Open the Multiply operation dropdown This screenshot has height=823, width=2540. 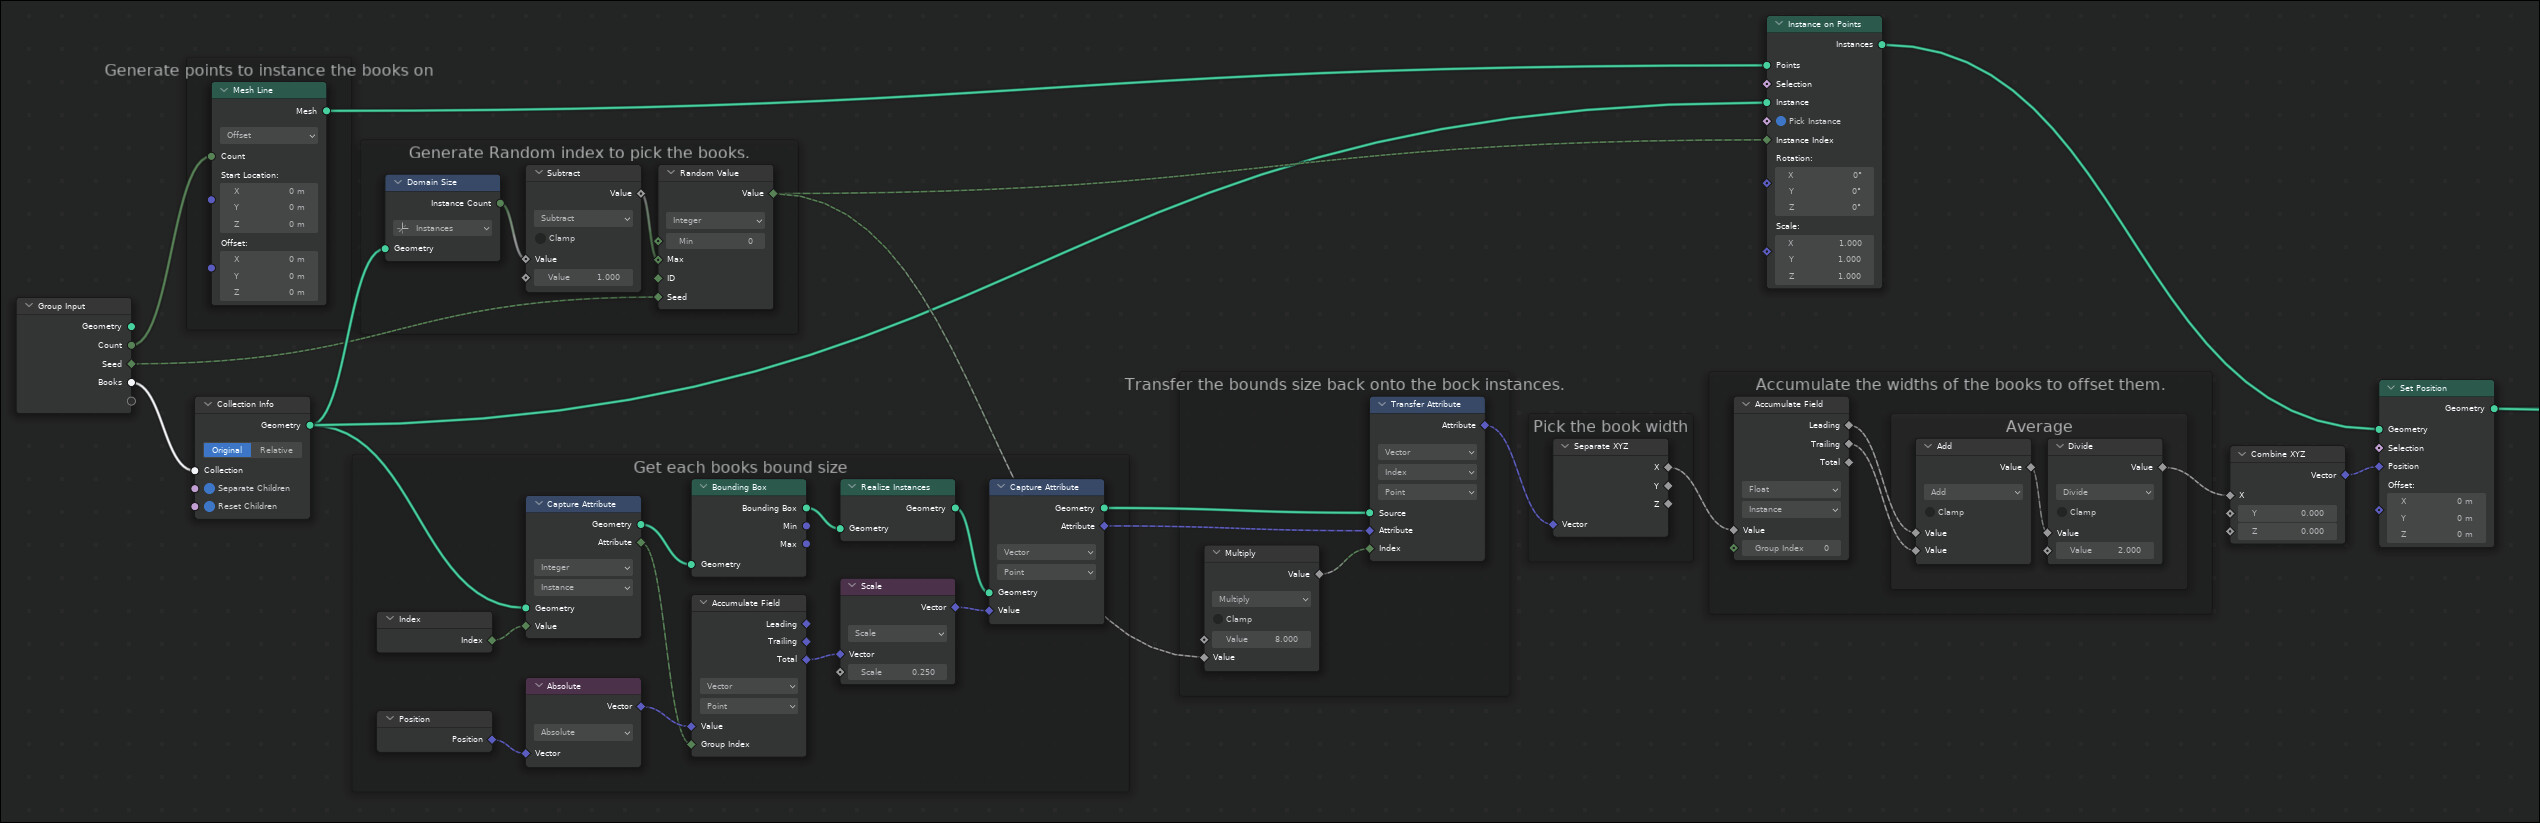pos(1262,599)
